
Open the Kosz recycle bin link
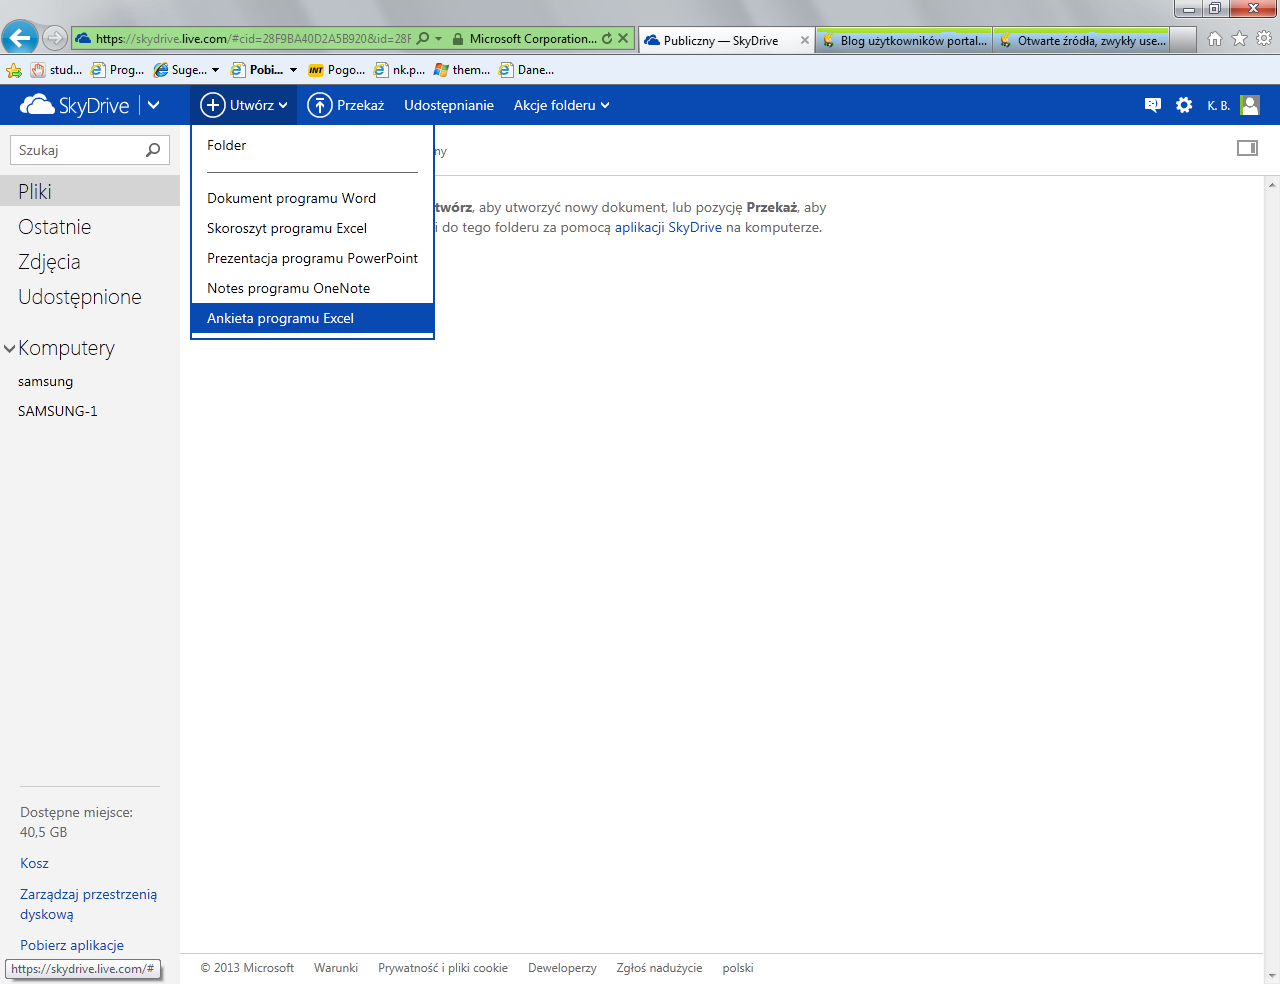(34, 863)
